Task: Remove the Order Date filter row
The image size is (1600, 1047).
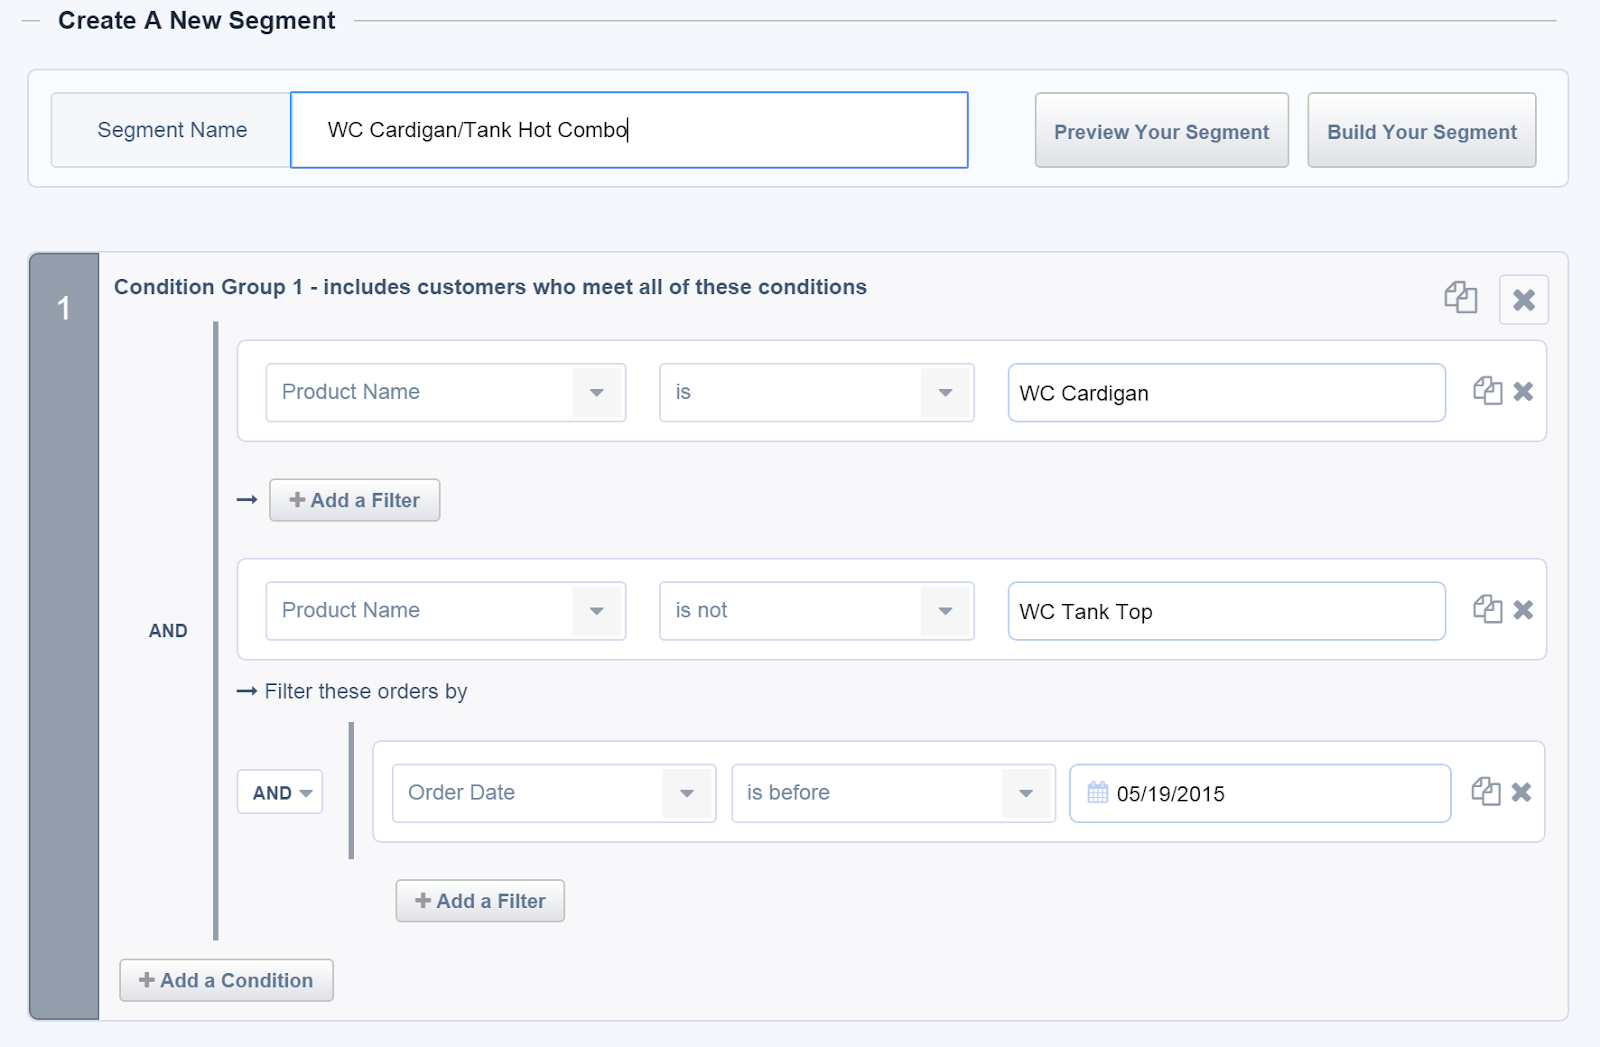Action: point(1521,792)
